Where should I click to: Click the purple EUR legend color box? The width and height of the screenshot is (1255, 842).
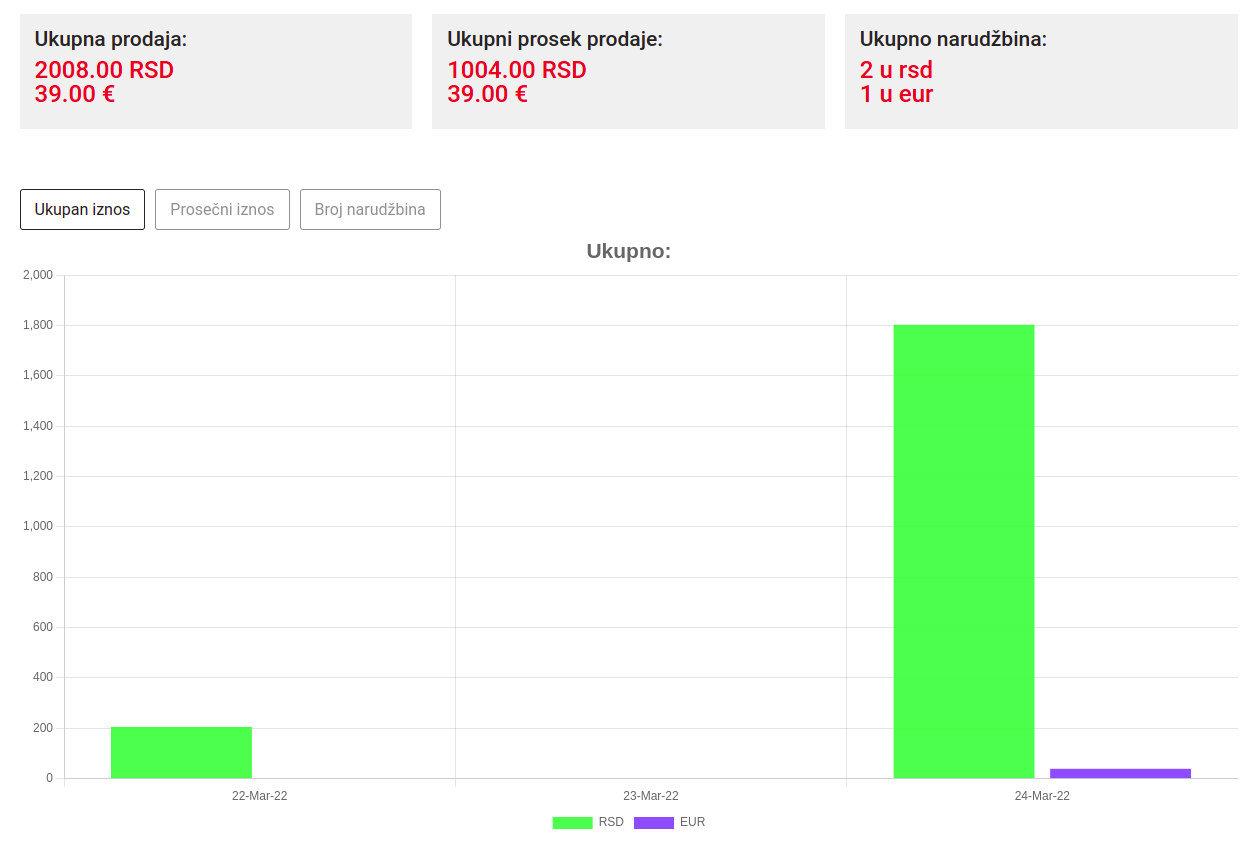[653, 822]
